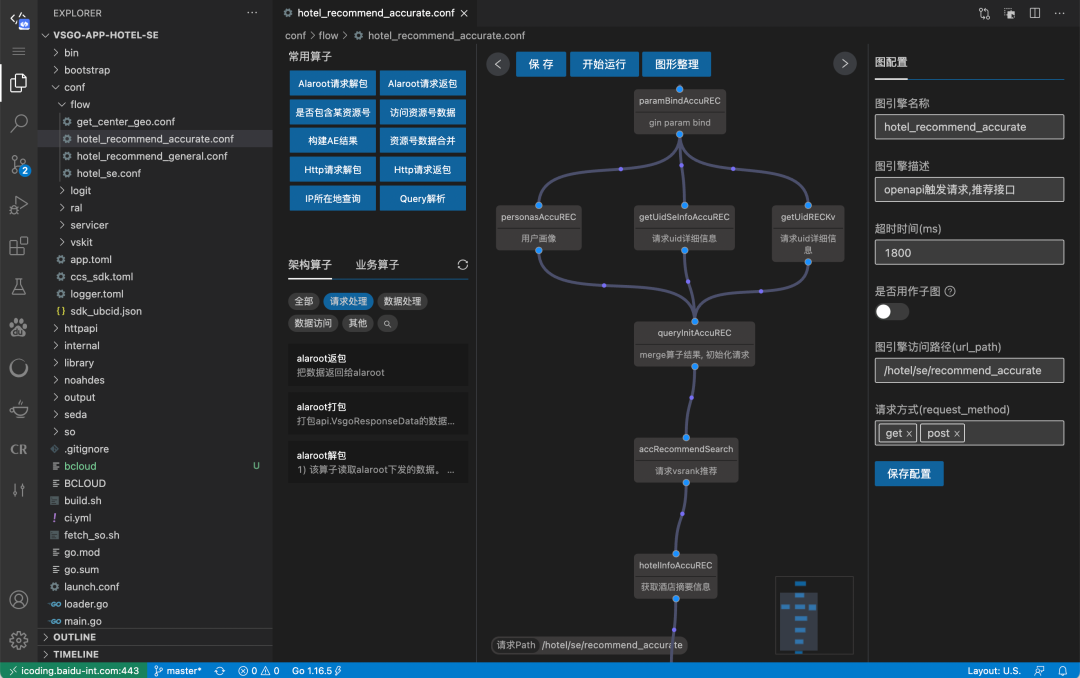Open Source Control with 2 pending changes
This screenshot has height=678, width=1080.
pyautogui.click(x=19, y=165)
